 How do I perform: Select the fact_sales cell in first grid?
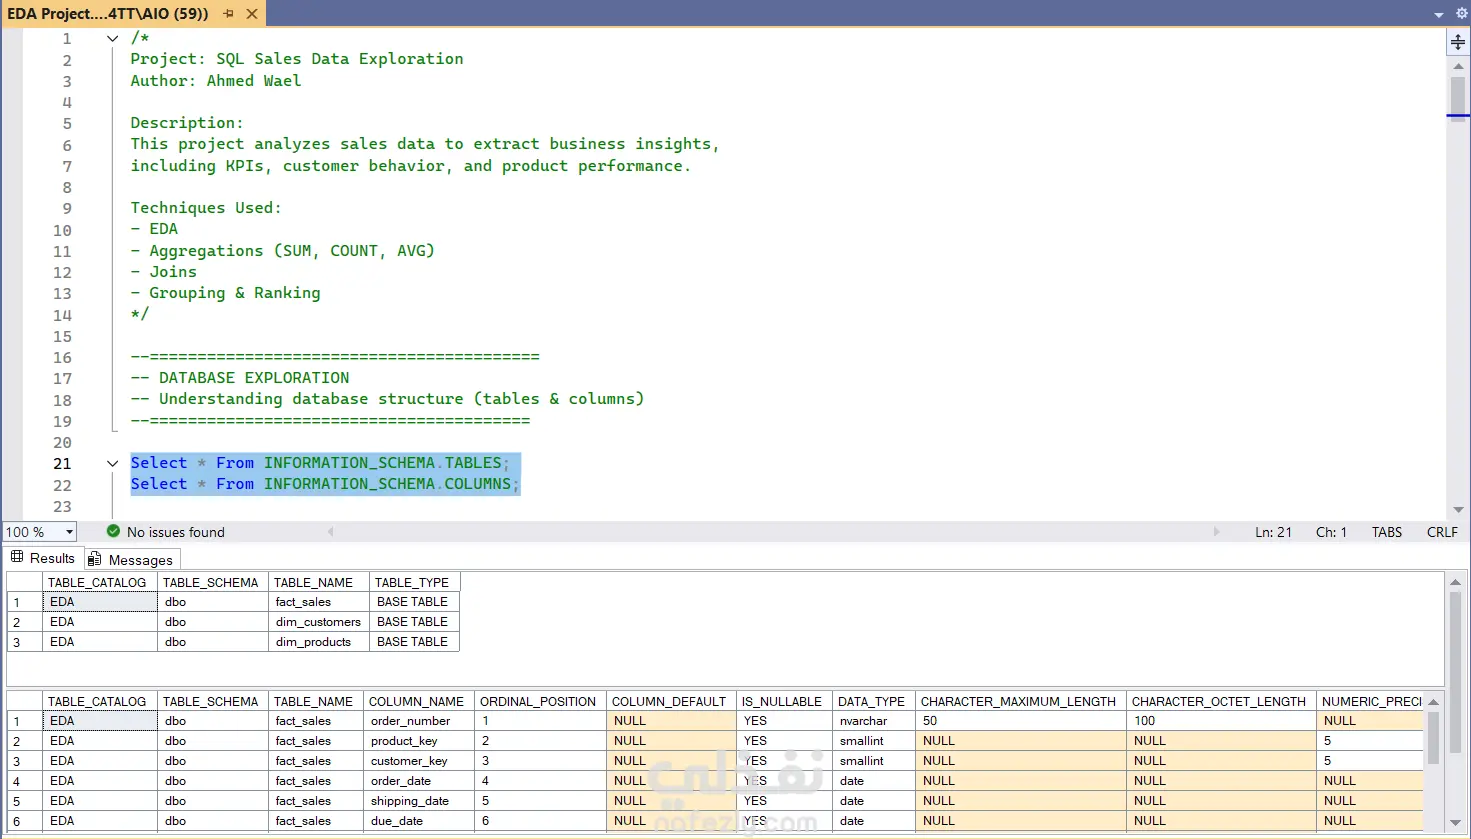[318, 602]
